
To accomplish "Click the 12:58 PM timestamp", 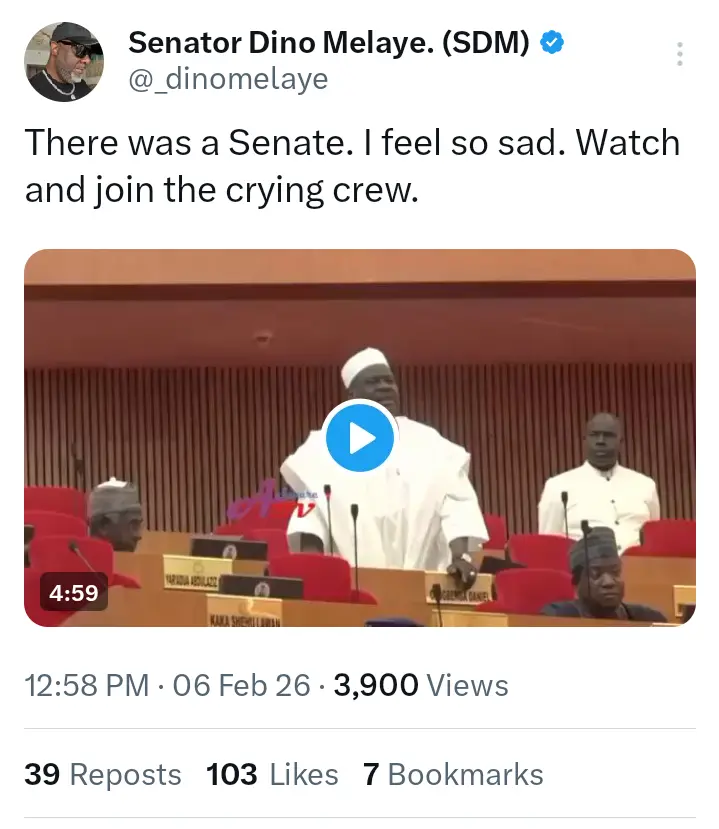I will tap(87, 685).
